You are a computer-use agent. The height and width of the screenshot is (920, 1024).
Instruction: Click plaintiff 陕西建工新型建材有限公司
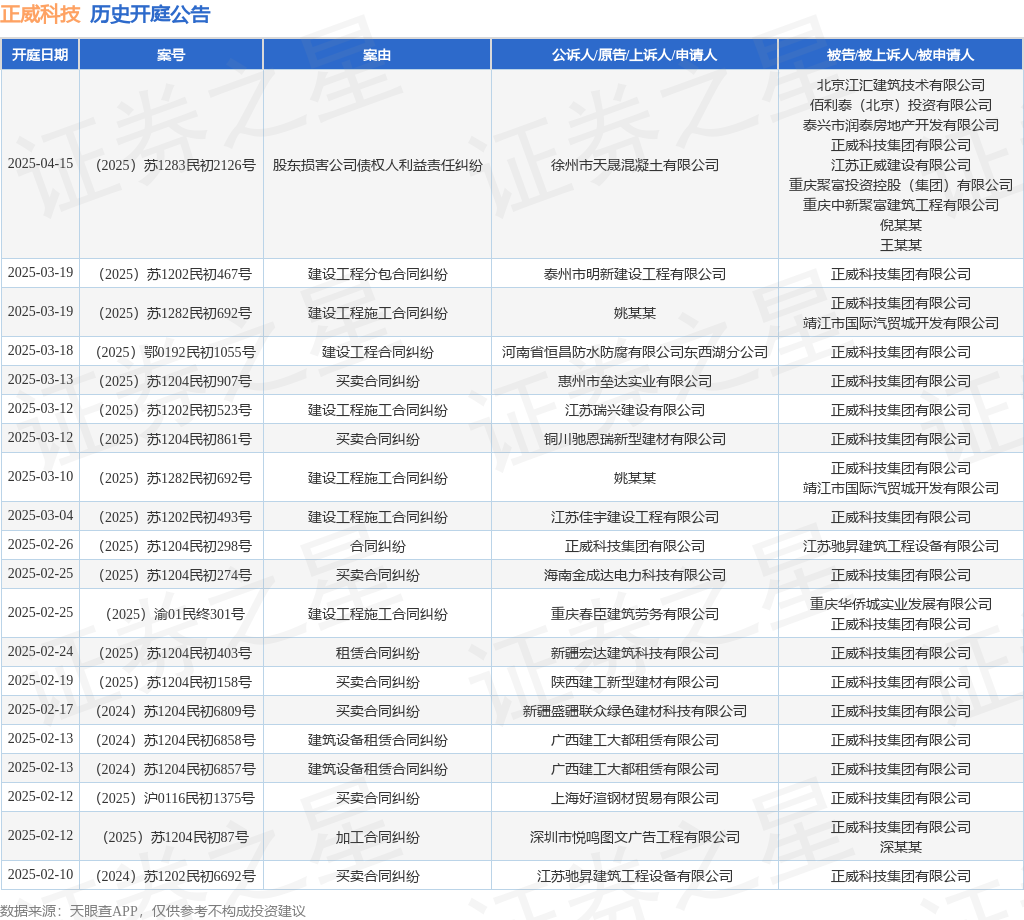pos(634,682)
